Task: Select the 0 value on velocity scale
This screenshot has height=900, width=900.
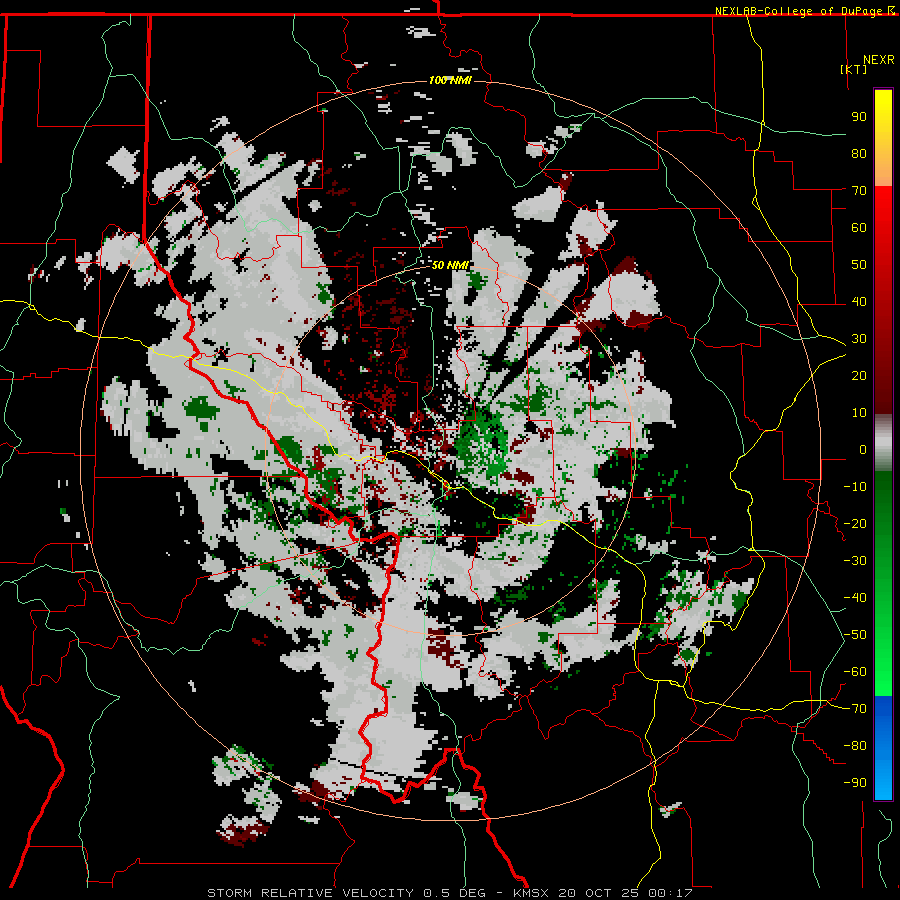Action: click(x=863, y=450)
